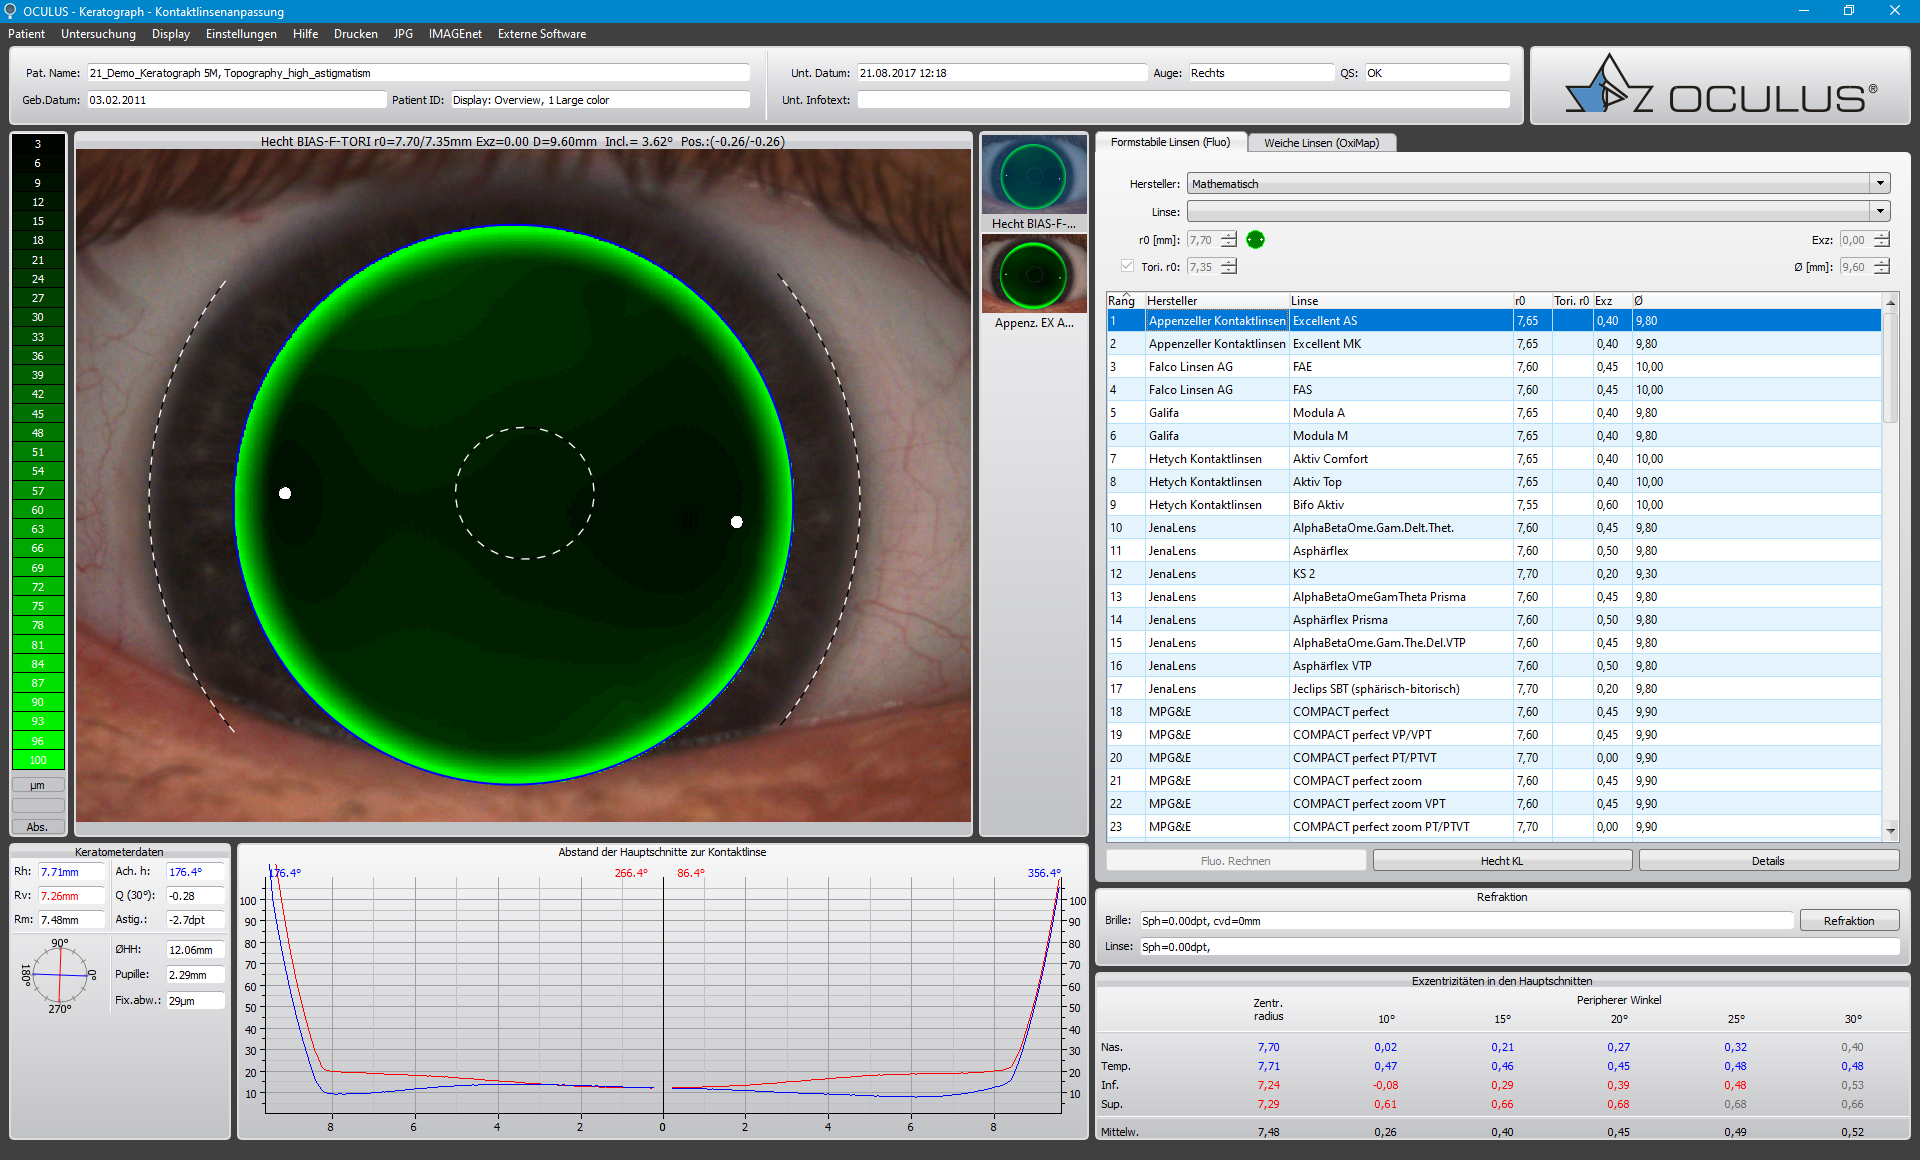The width and height of the screenshot is (1920, 1160).
Task: Increase Ø [mm] diameter with up arrow
Action: (x=1881, y=262)
